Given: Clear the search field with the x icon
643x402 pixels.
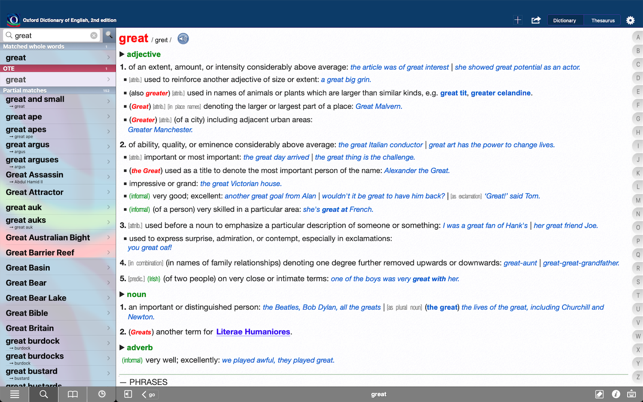Looking at the screenshot, I should point(94,35).
